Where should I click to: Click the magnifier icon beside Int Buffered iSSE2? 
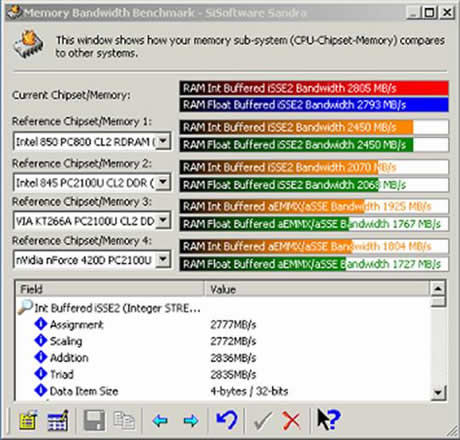coord(25,307)
